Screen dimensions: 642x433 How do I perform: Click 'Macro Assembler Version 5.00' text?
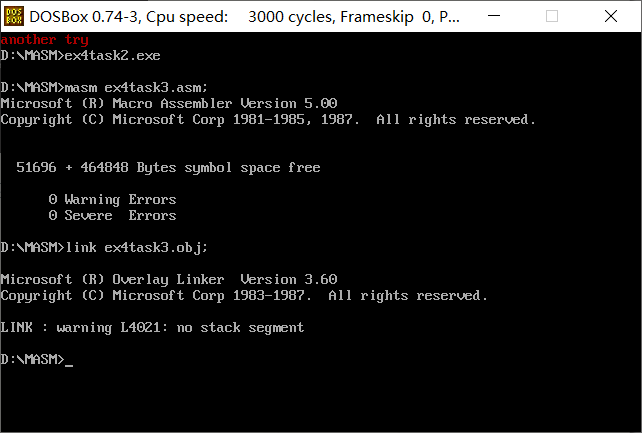click(225, 103)
